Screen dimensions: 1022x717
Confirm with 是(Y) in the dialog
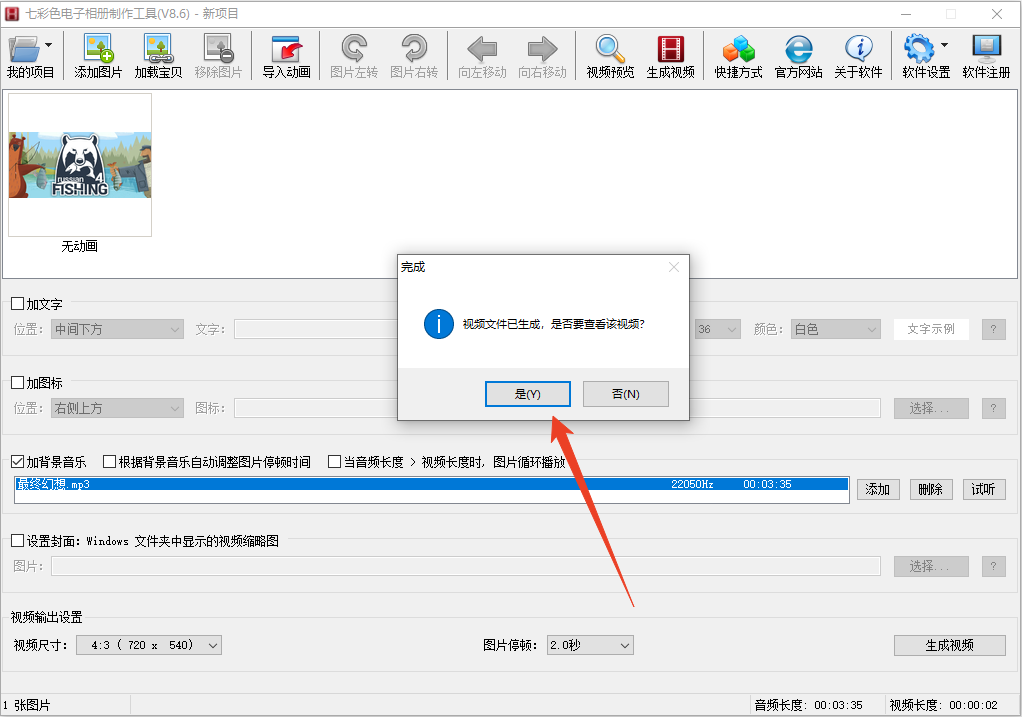coord(527,394)
